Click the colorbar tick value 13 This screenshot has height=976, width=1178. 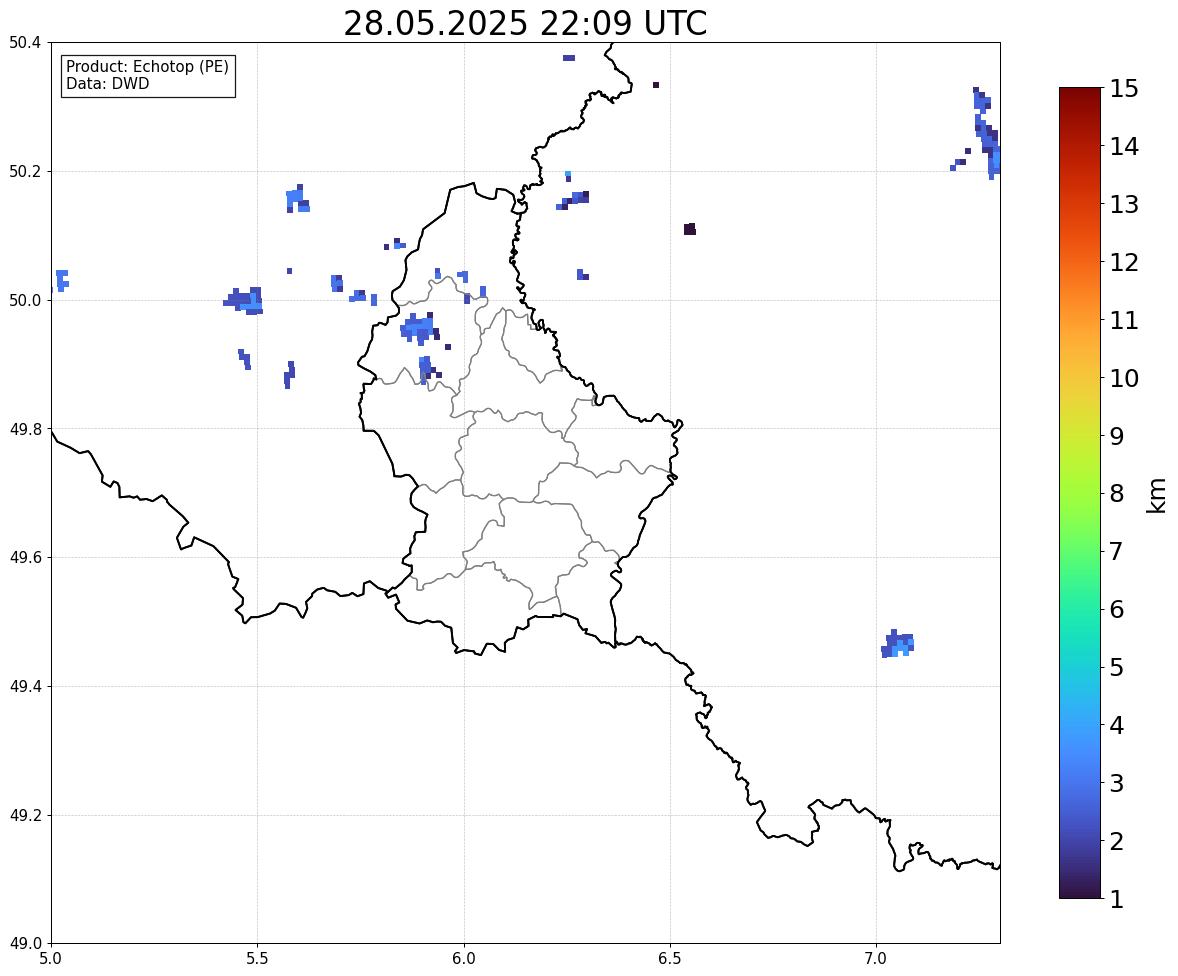click(1124, 204)
